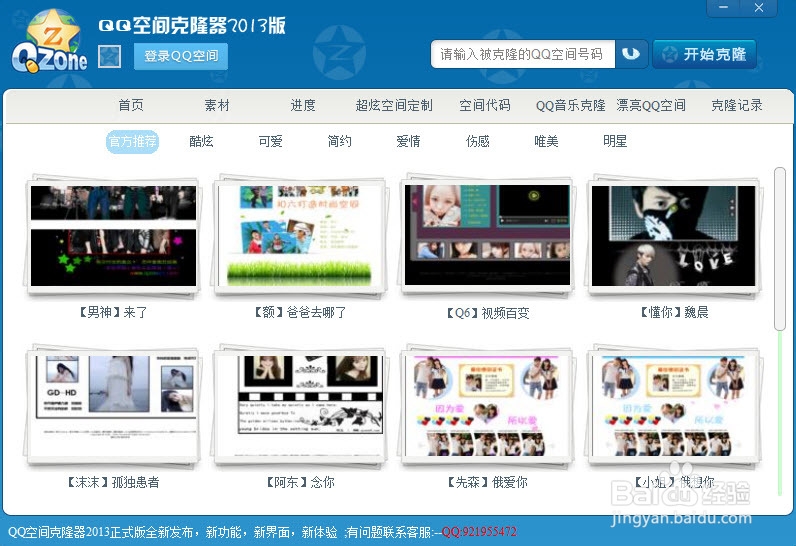The image size is (796, 546).
Task: Open the 漂亮QQ空间 tab
Action: point(651,105)
